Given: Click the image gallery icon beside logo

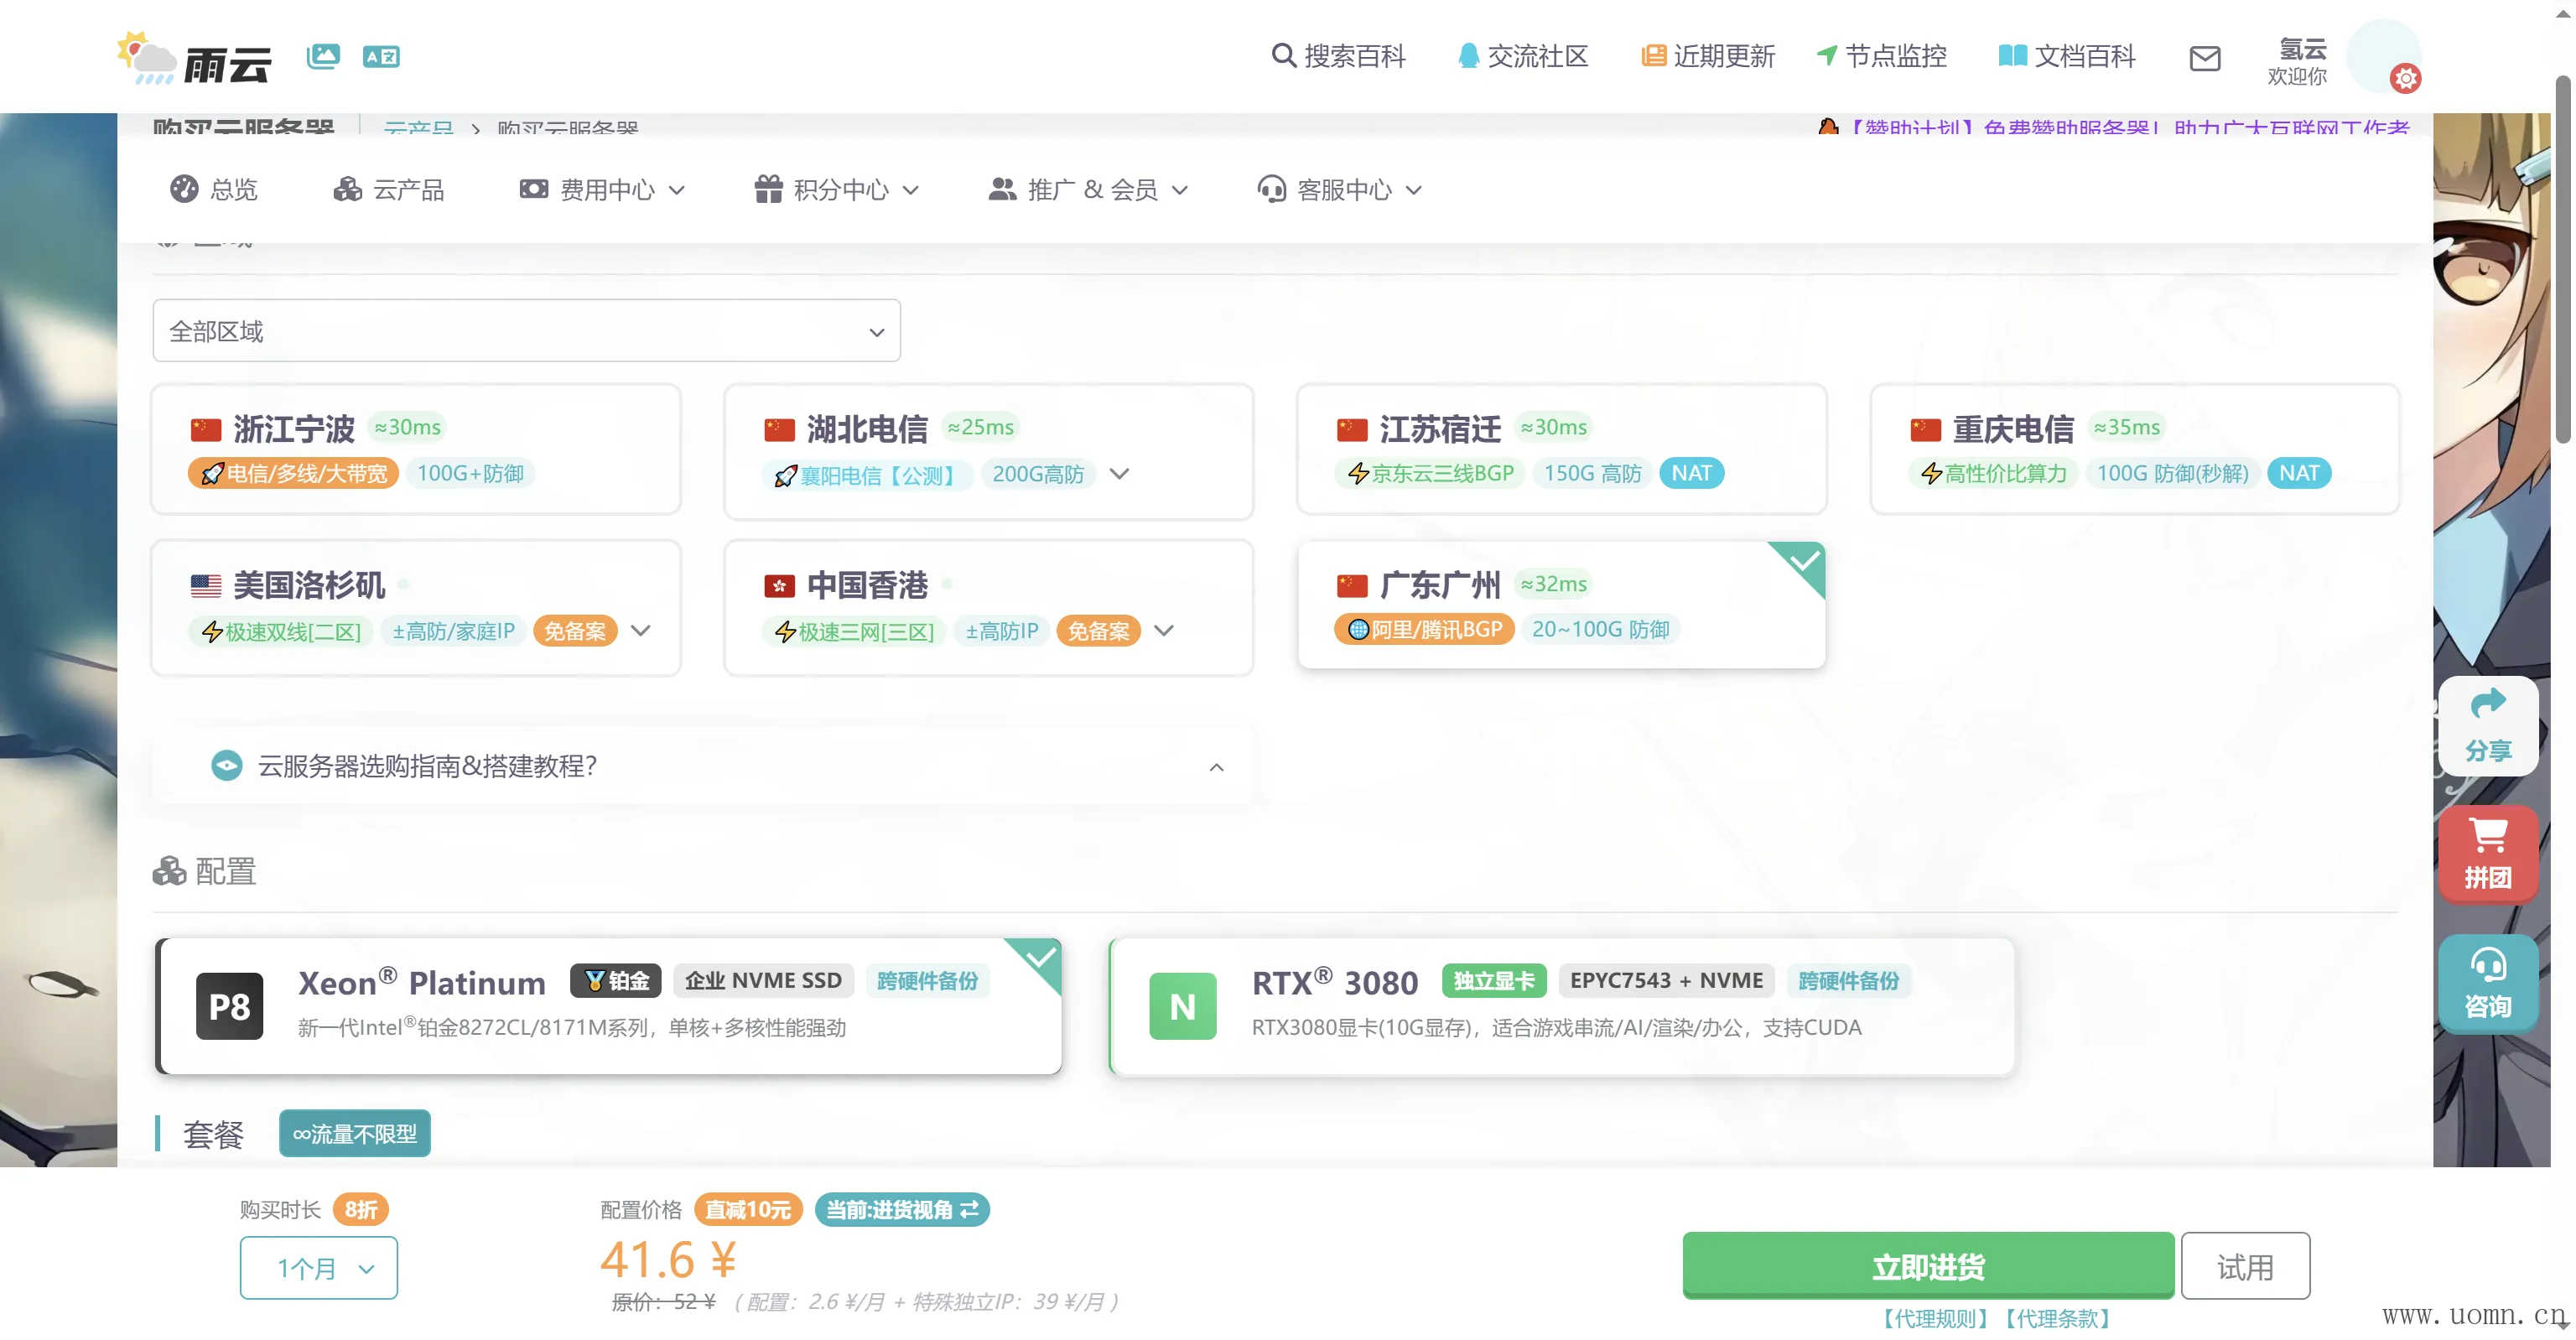Looking at the screenshot, I should click(323, 56).
